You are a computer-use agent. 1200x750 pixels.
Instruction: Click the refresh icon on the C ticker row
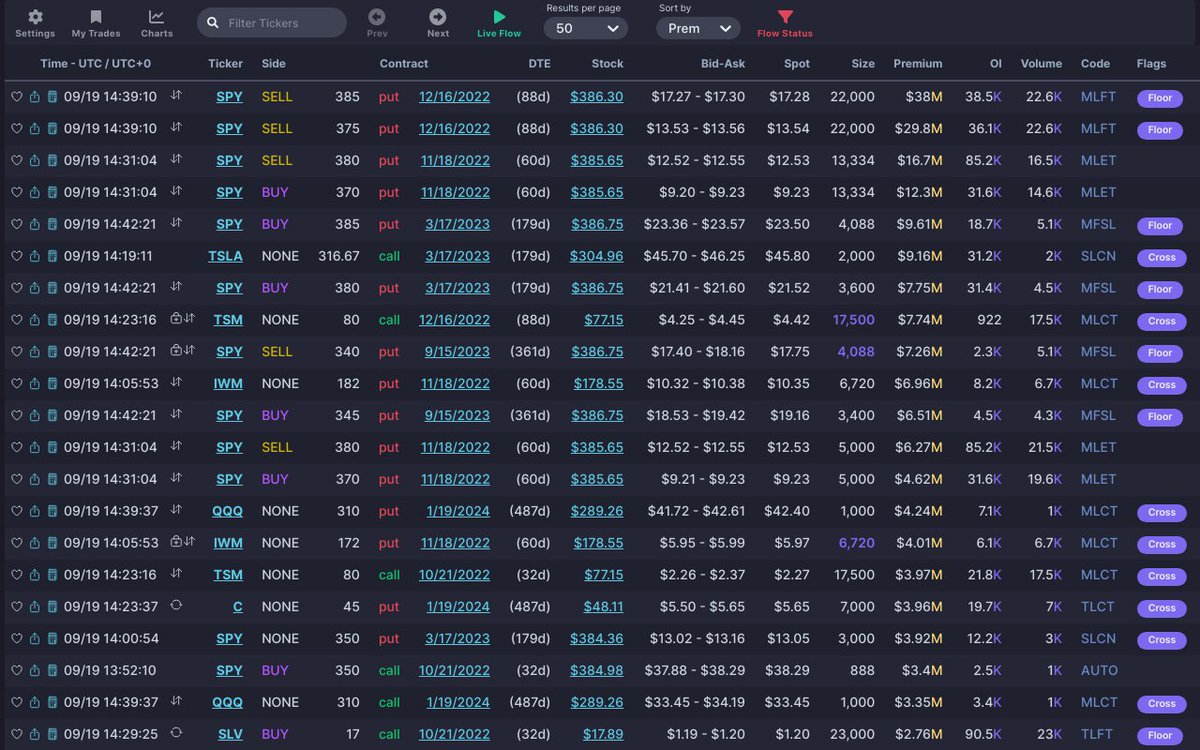[x=176, y=607]
